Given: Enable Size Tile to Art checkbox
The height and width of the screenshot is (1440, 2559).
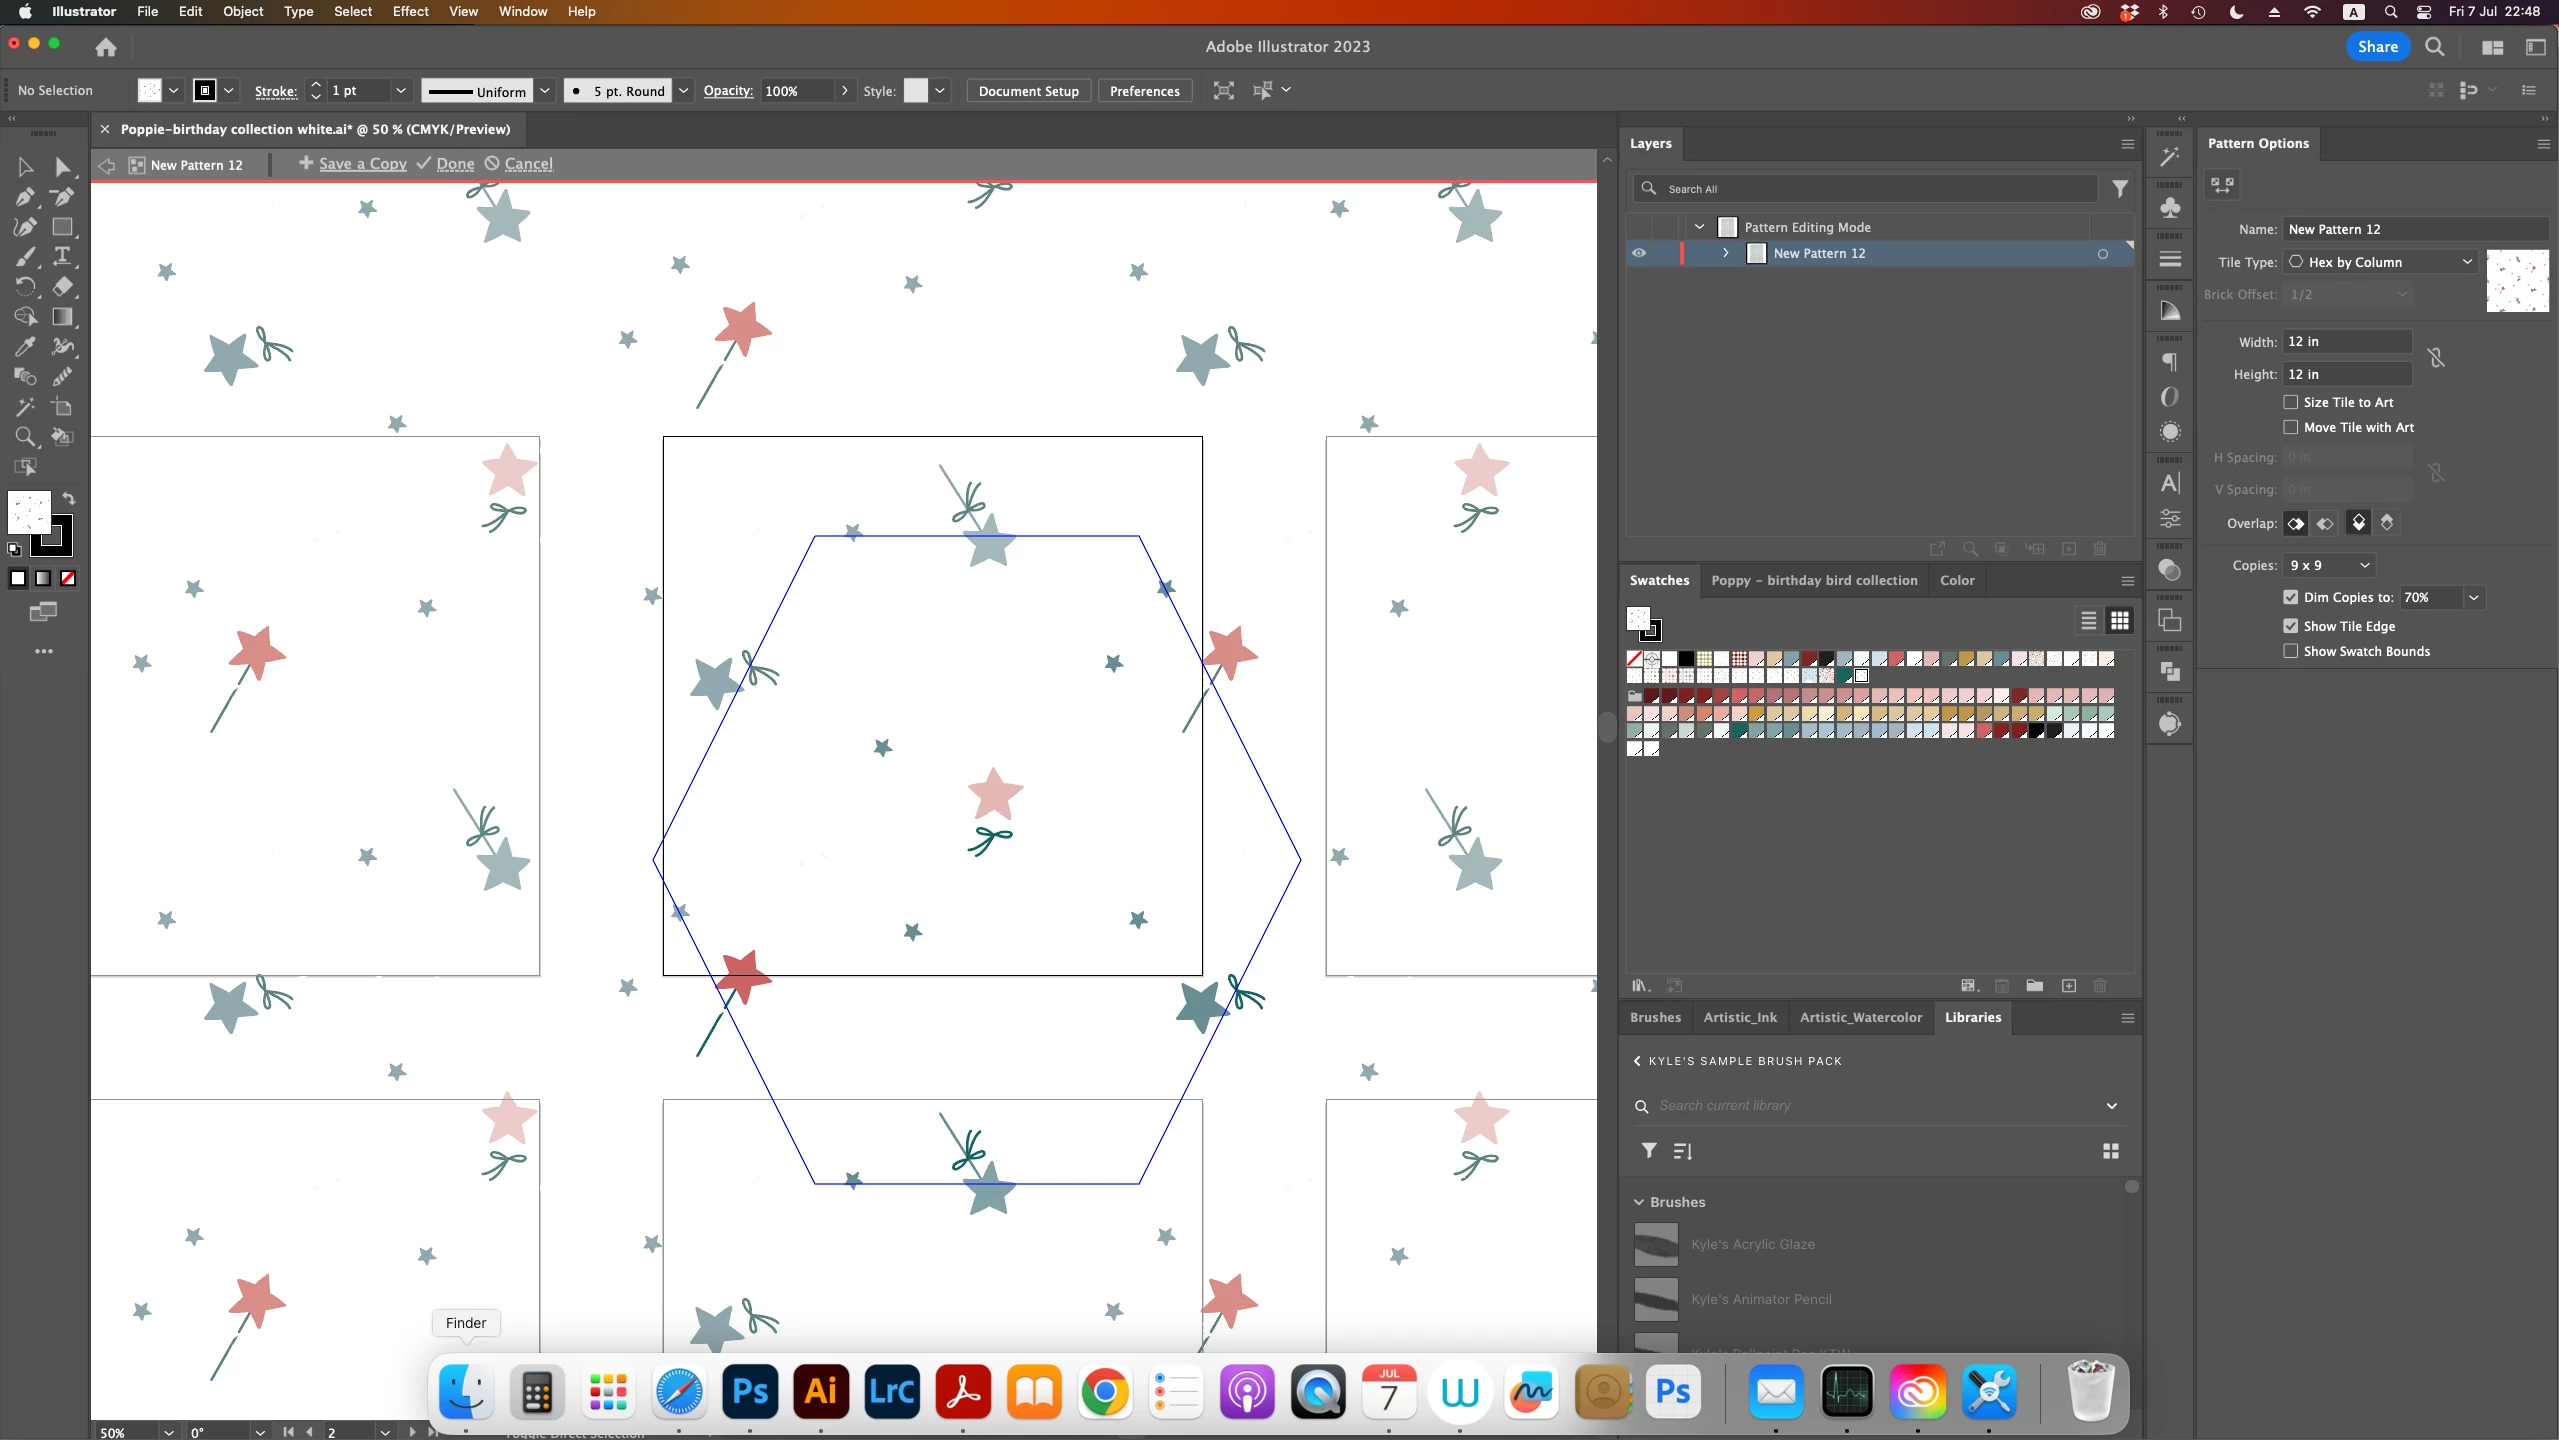Looking at the screenshot, I should [2290, 402].
